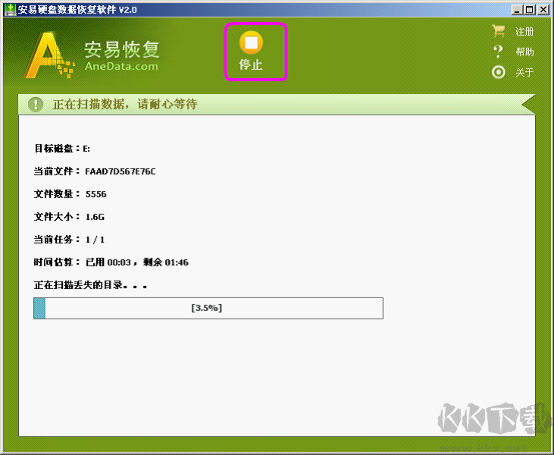
Task: Click the 3.5% progress percentage text
Action: click(x=207, y=308)
